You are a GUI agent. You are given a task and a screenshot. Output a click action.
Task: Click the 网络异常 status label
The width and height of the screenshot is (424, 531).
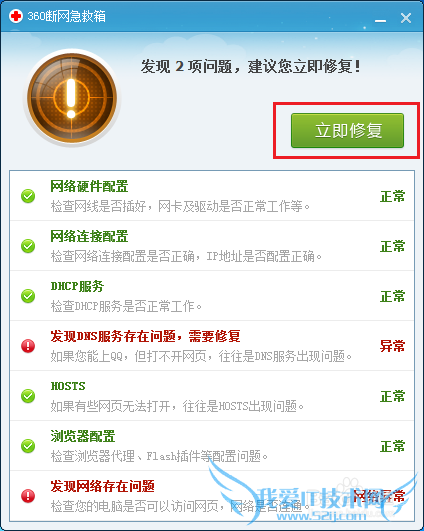coord(379,496)
